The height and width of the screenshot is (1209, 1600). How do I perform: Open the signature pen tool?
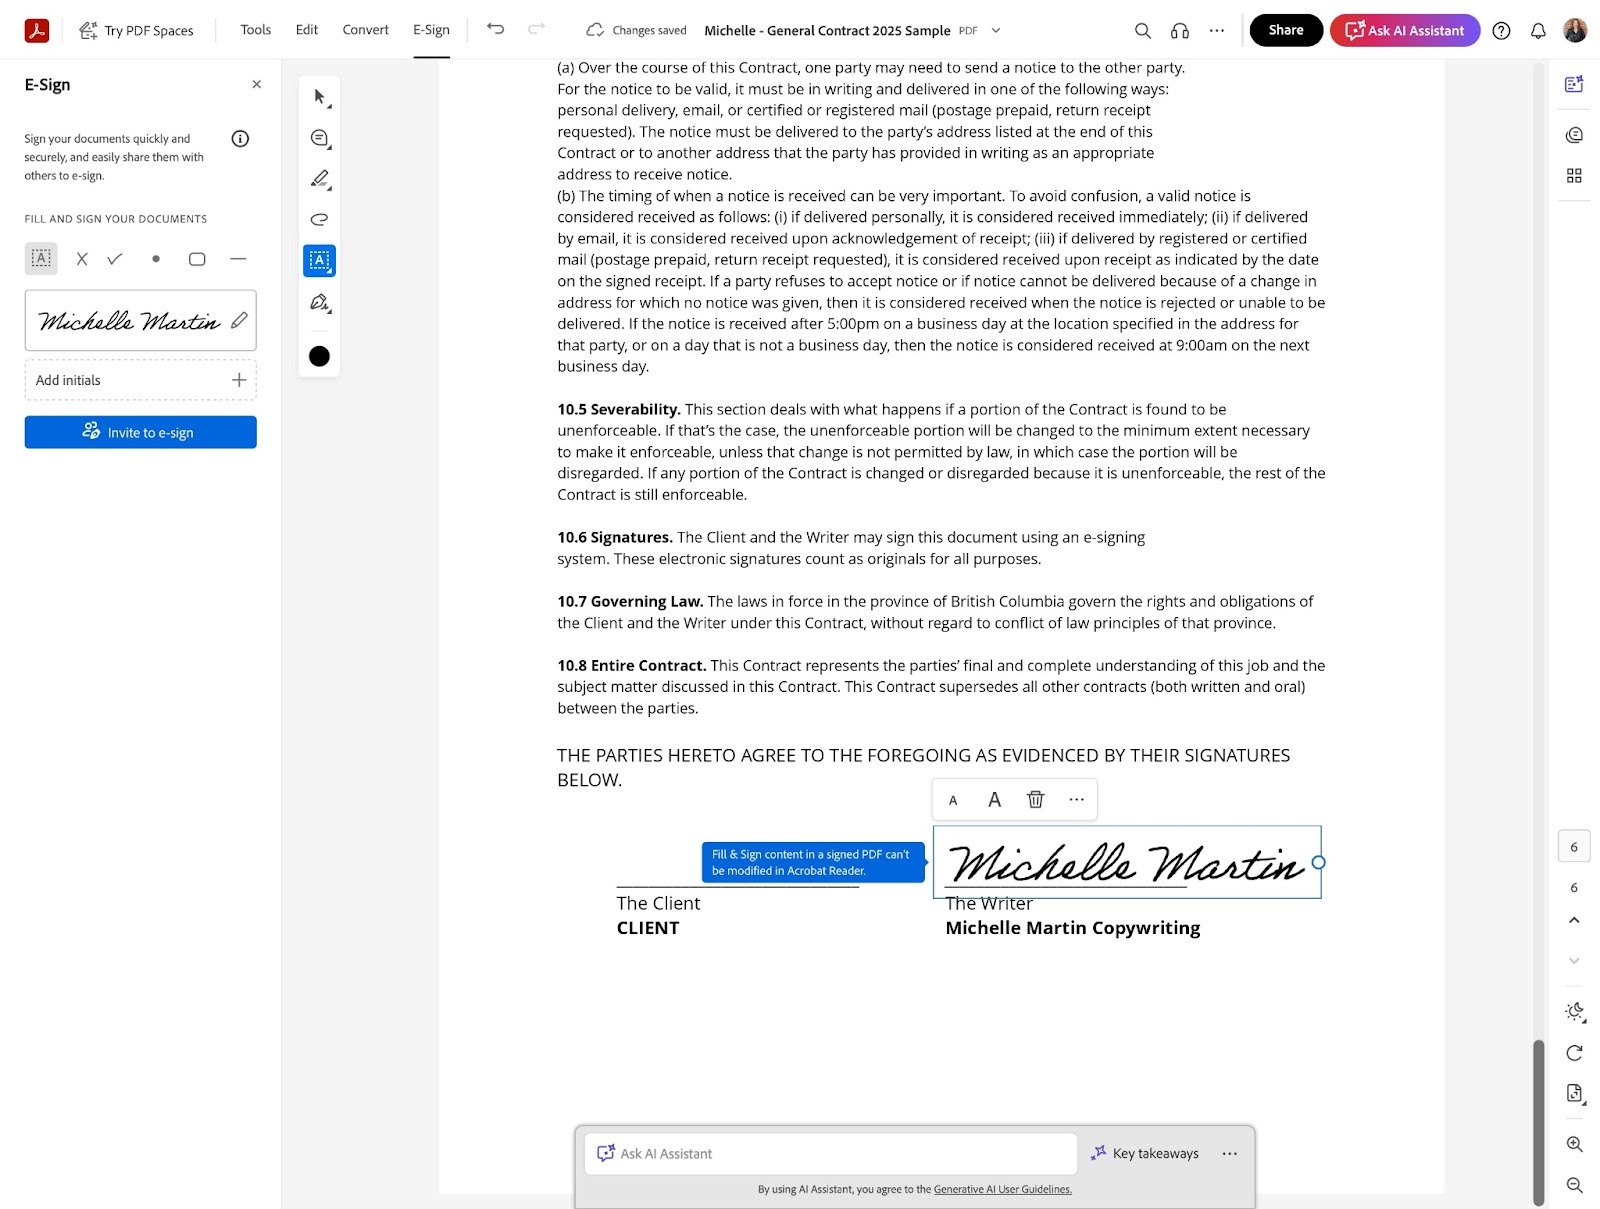[319, 303]
